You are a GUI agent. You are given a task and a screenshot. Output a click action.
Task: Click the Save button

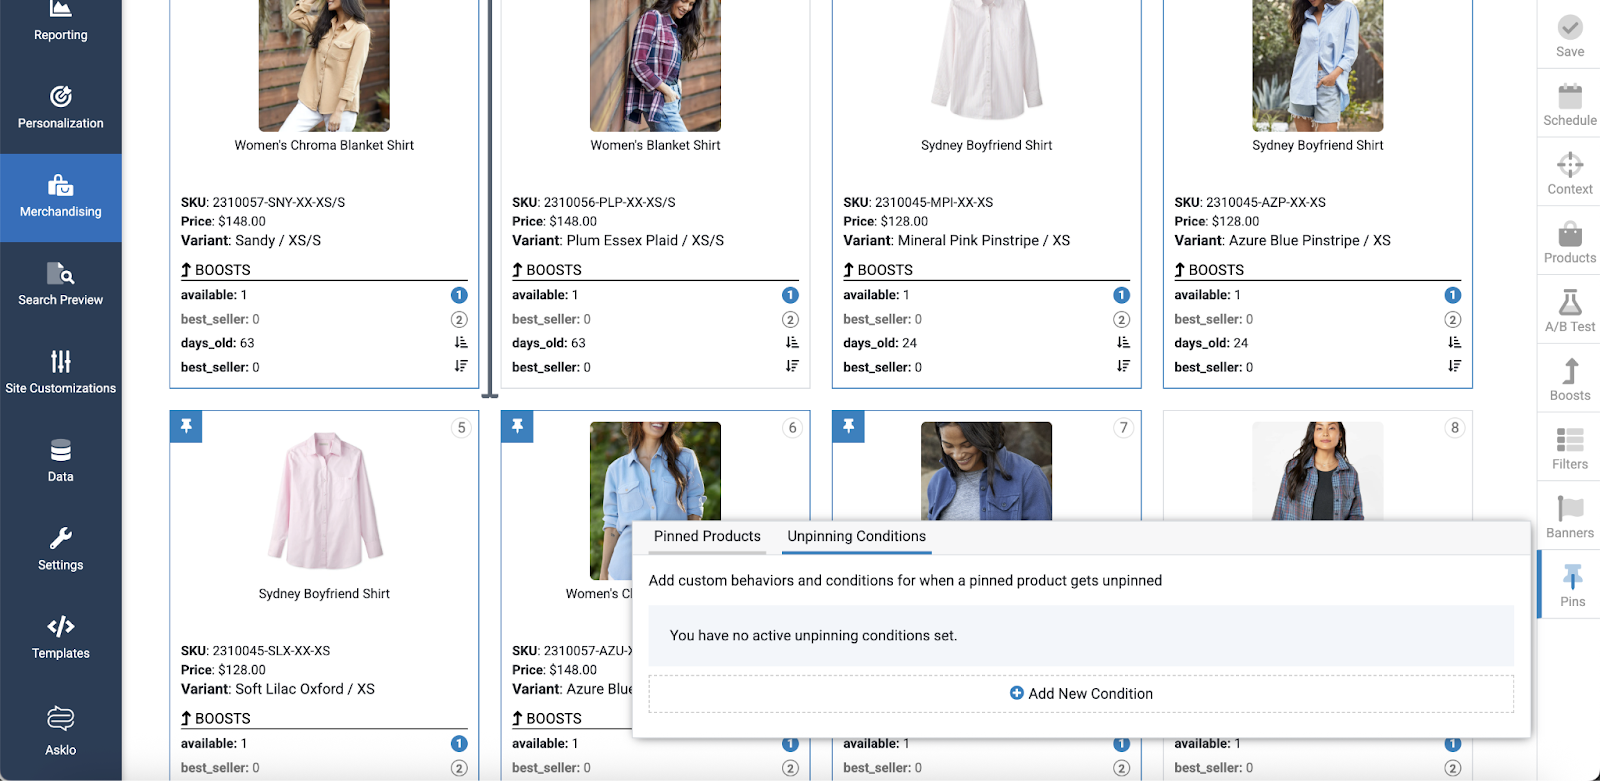click(x=1569, y=36)
